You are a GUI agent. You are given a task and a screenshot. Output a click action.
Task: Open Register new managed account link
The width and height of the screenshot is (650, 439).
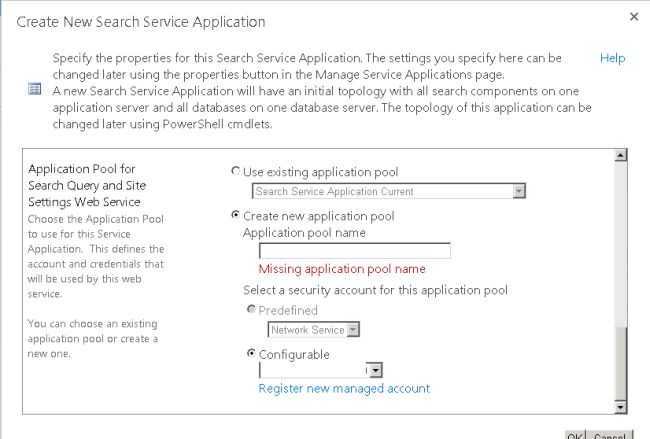pyautogui.click(x=344, y=388)
